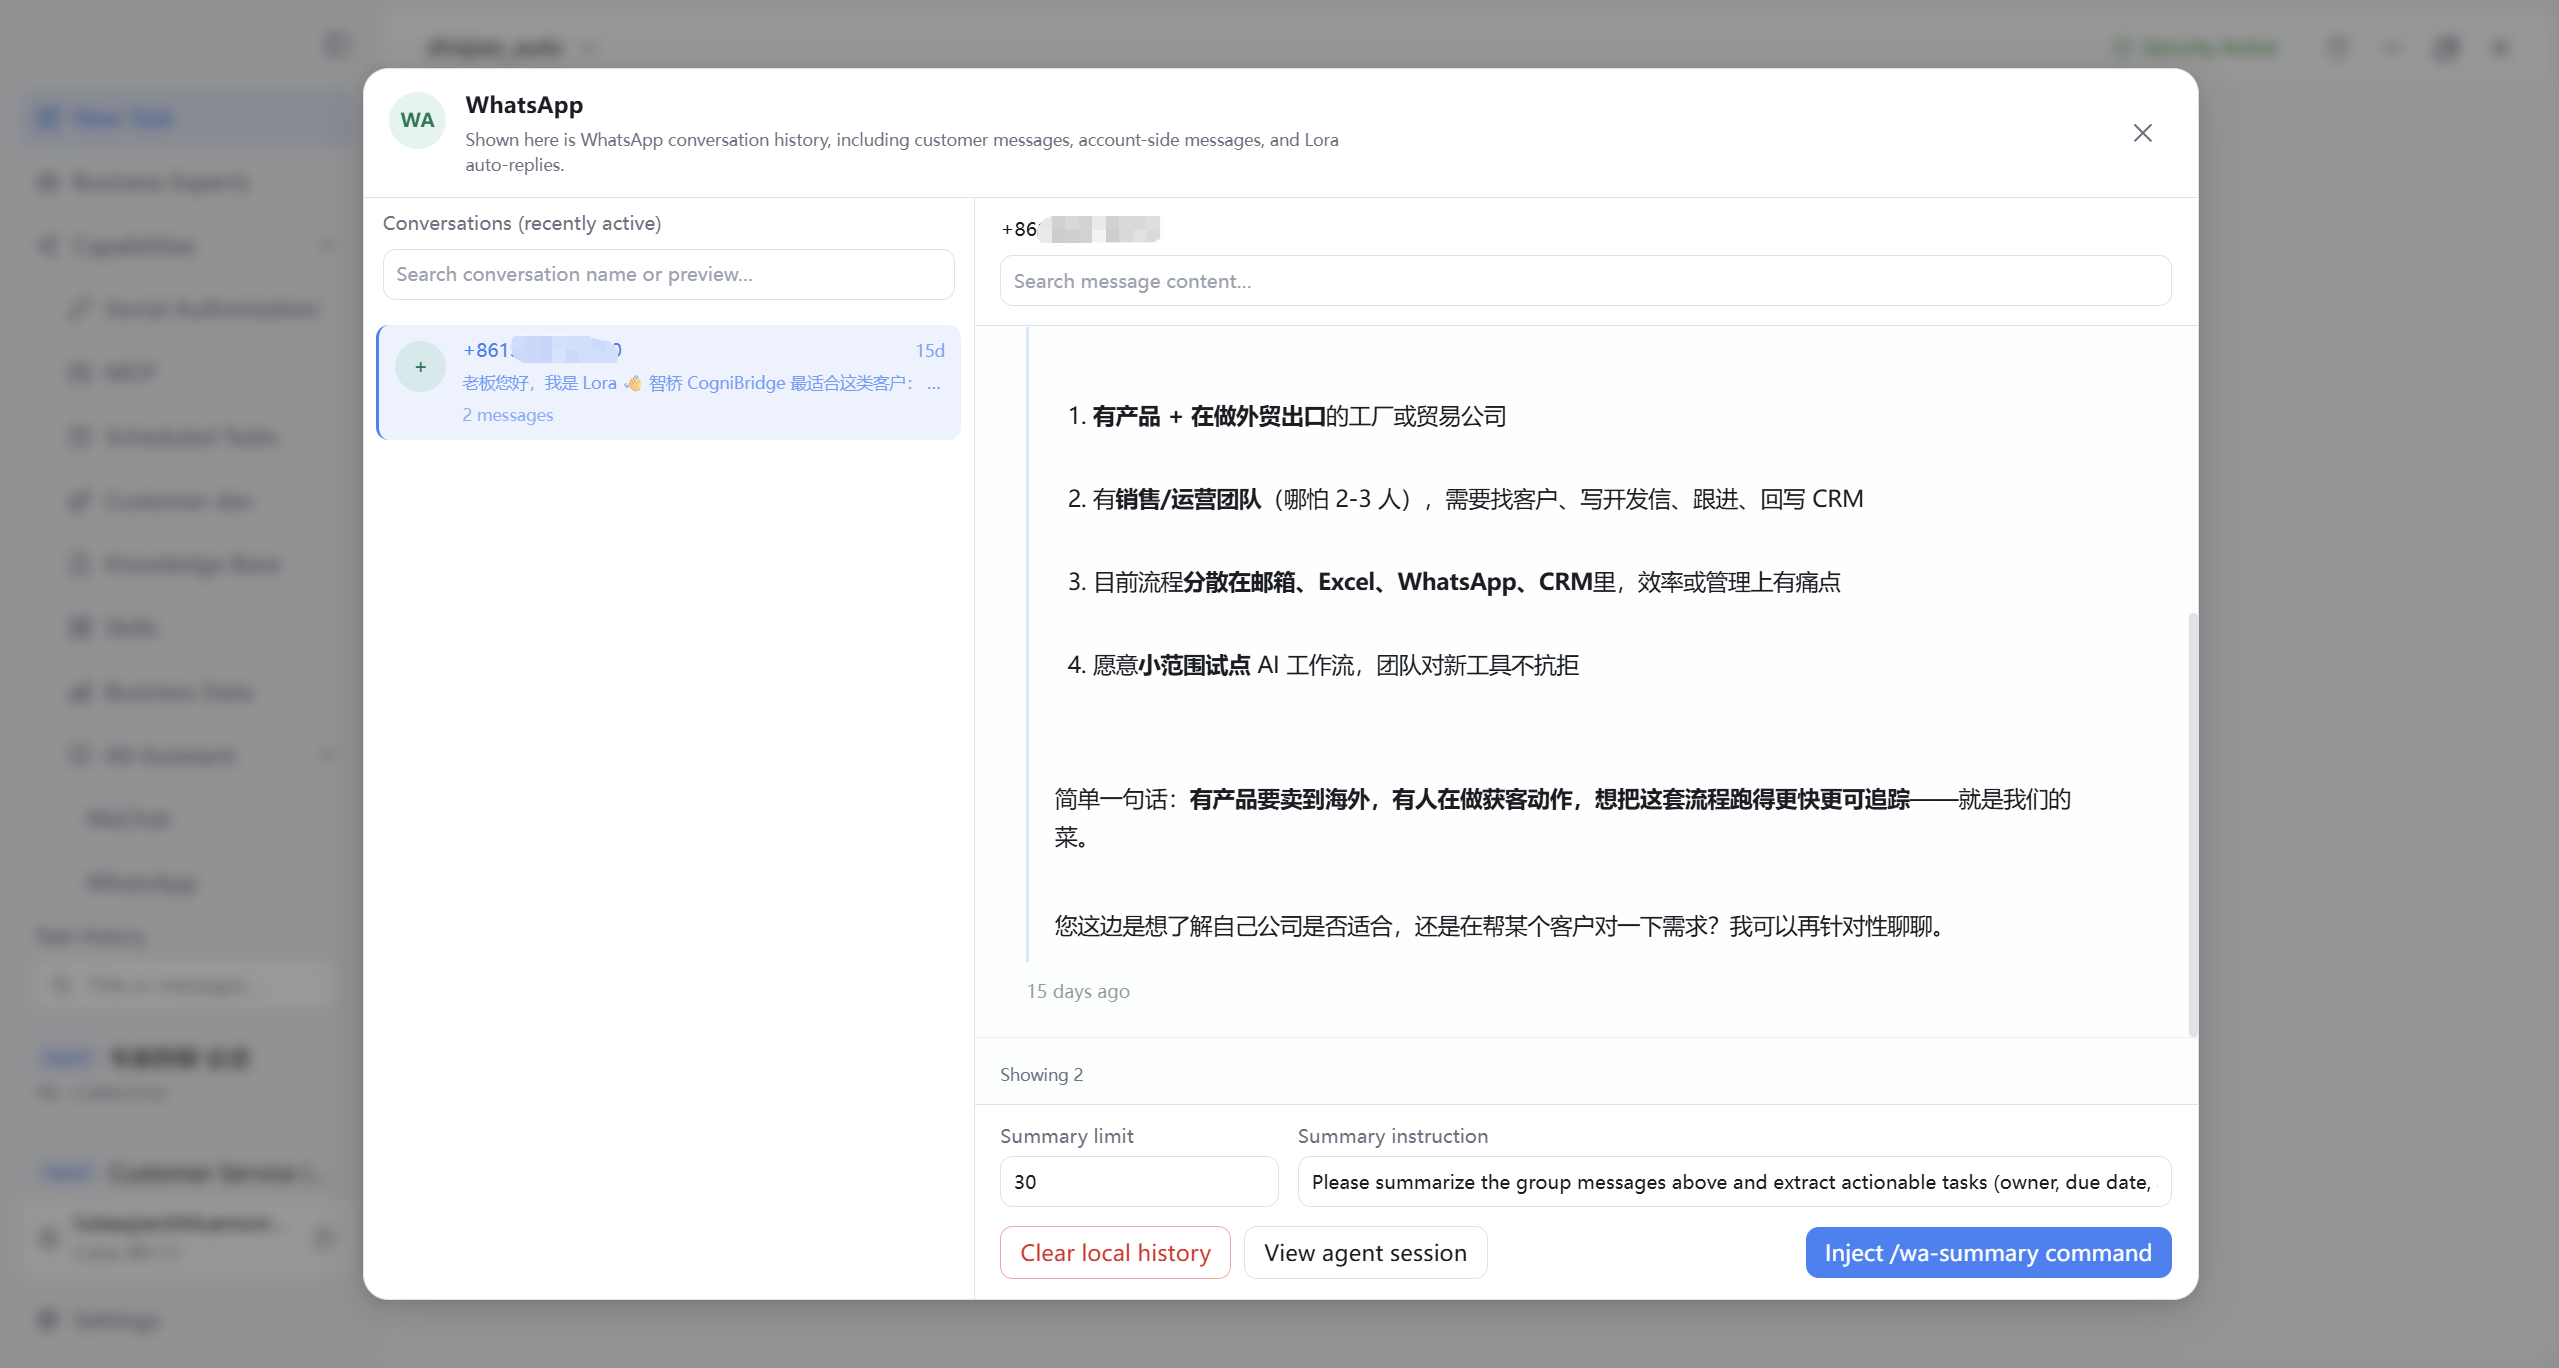
Task: Click the closing question 您这边是想了解自己公司是否适合
Action: pos(1502,926)
